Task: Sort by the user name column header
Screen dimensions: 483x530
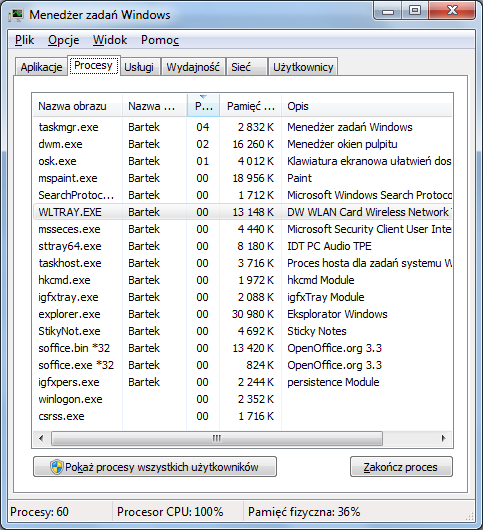Action: (x=154, y=106)
